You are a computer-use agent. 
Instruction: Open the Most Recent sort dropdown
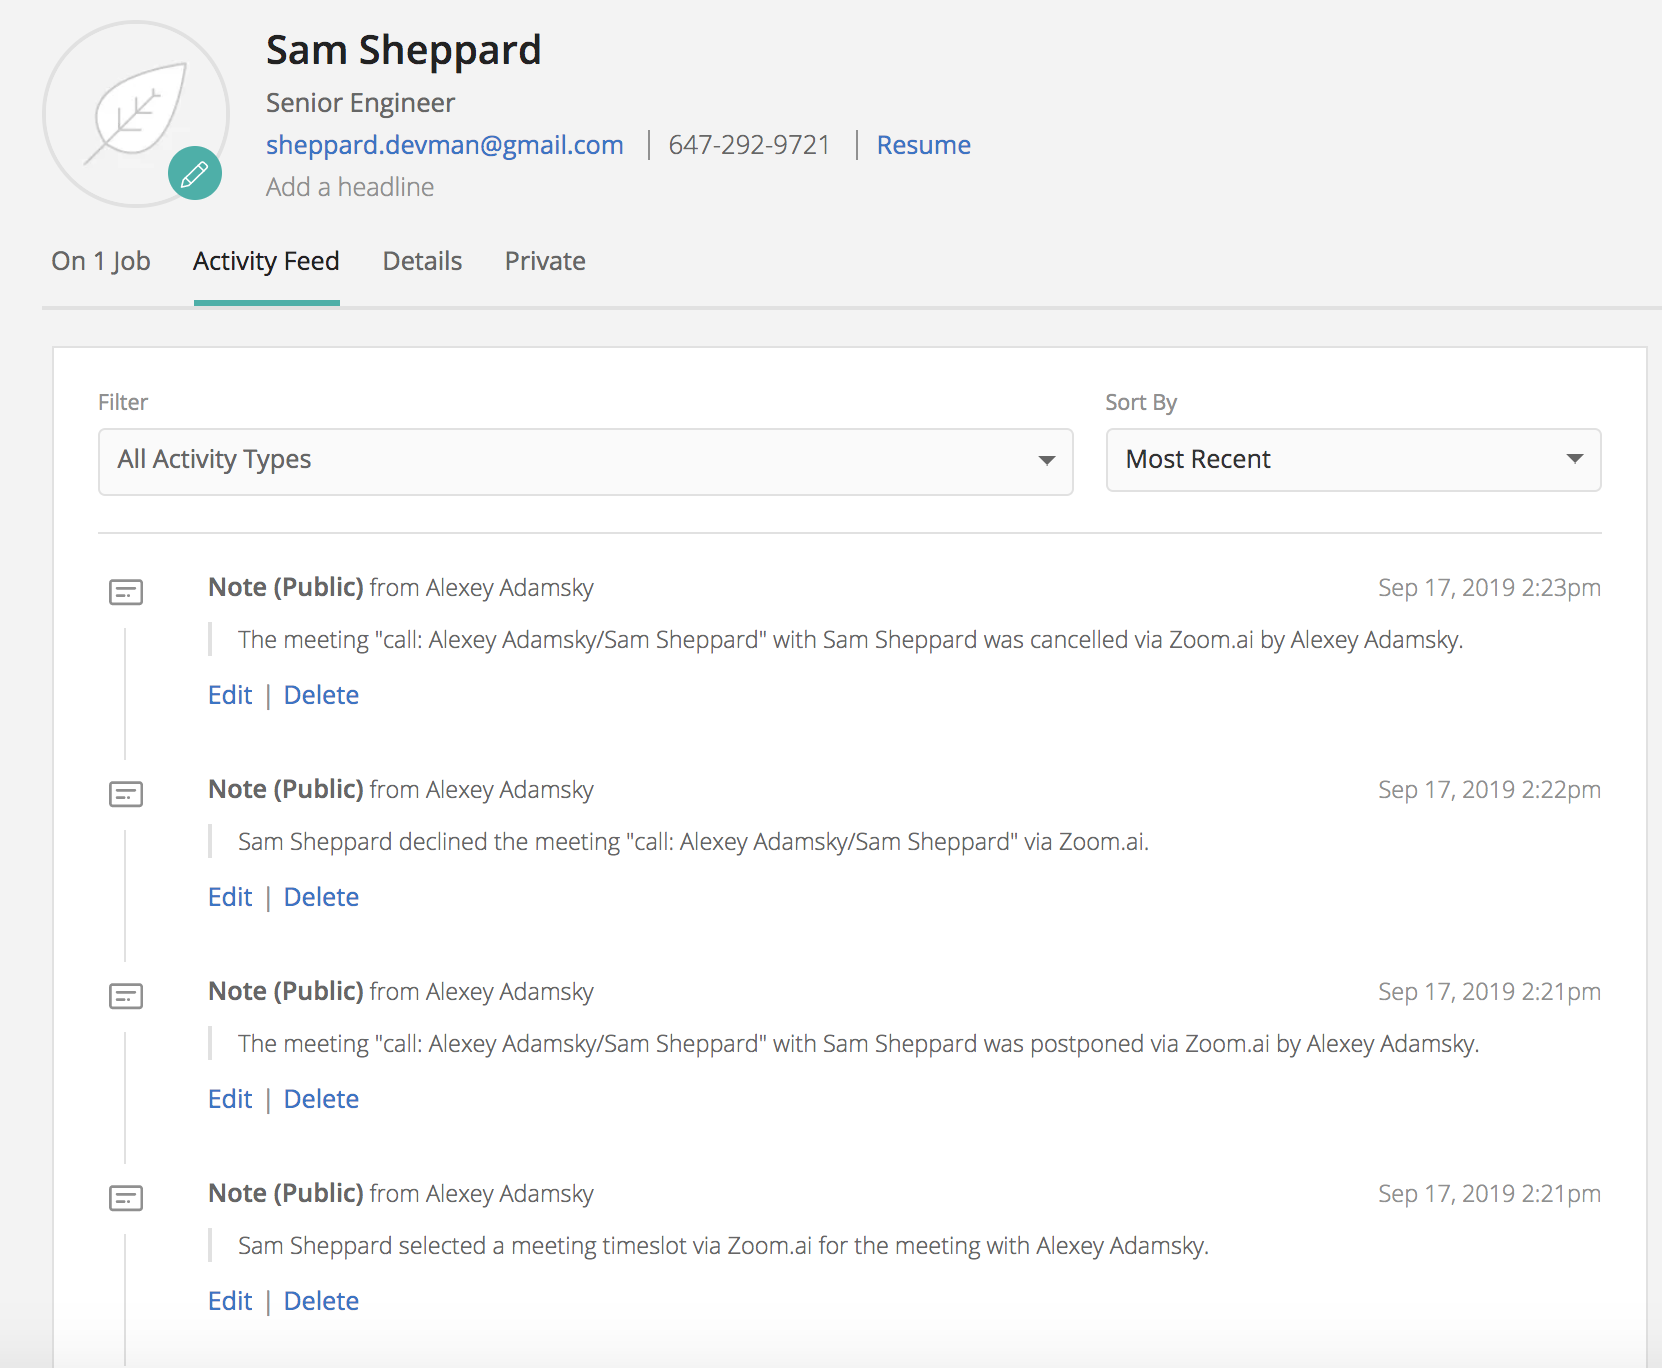[x=1353, y=460]
